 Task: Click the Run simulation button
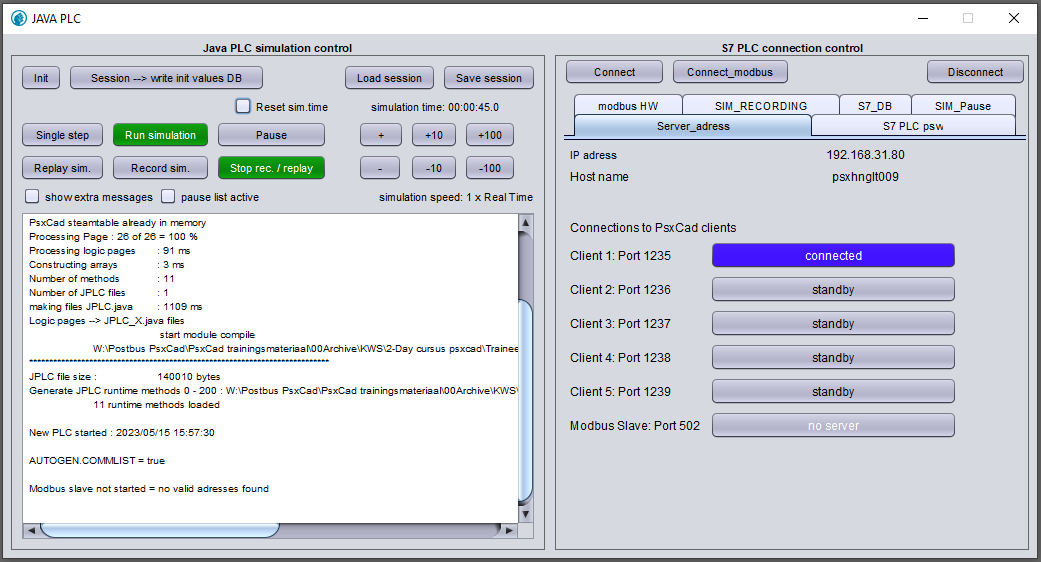coord(160,135)
